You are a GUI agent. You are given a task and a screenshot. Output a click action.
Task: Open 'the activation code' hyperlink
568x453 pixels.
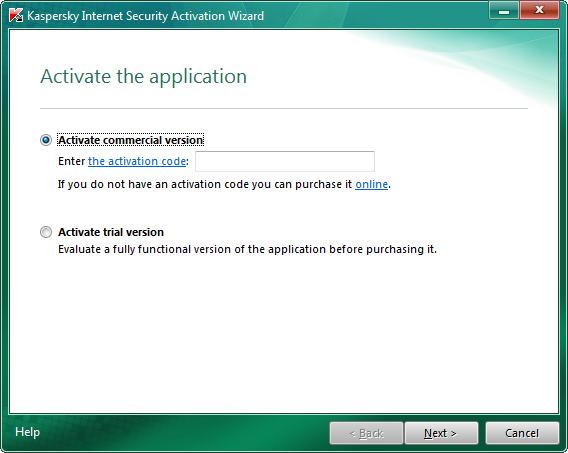tap(137, 161)
